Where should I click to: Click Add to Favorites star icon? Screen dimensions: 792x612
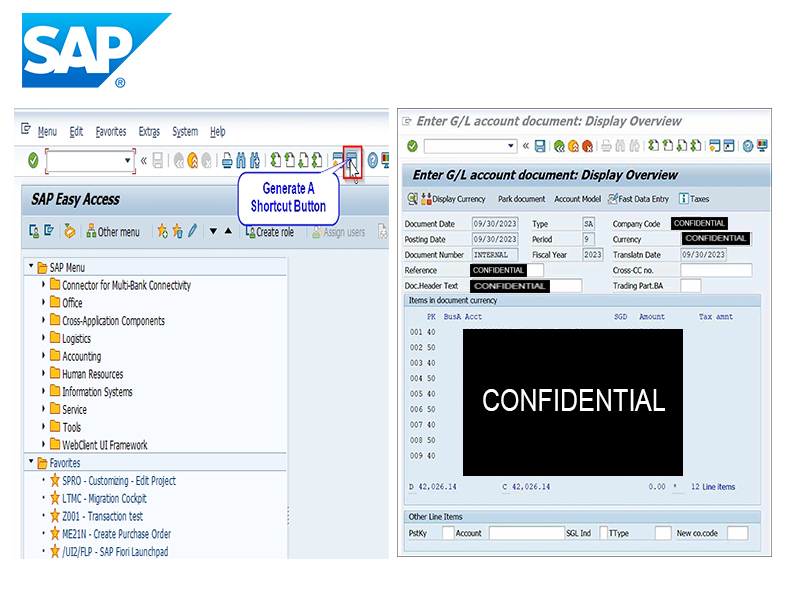point(162,231)
